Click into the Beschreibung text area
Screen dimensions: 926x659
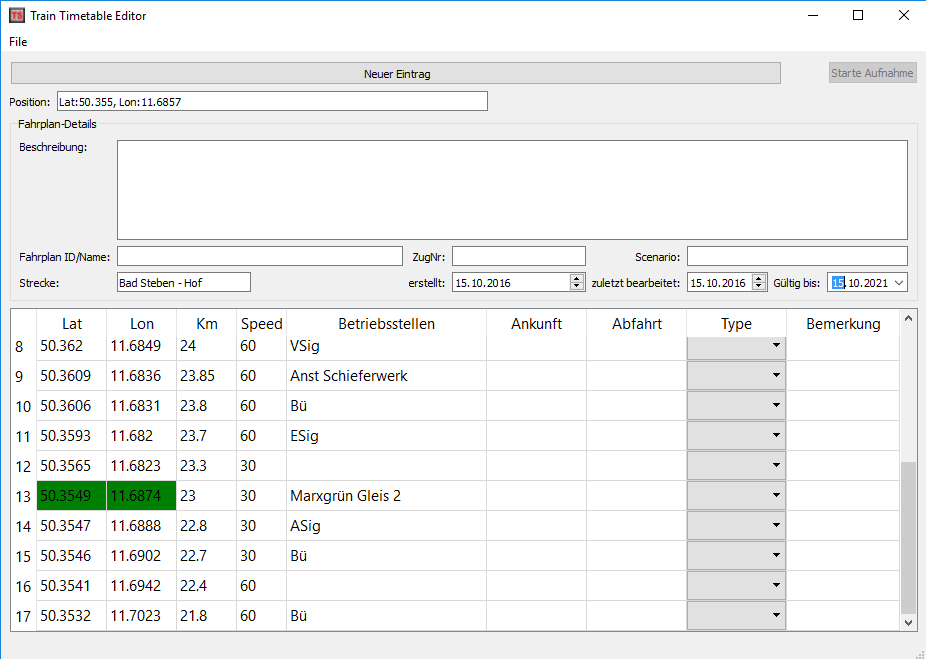[x=512, y=190]
